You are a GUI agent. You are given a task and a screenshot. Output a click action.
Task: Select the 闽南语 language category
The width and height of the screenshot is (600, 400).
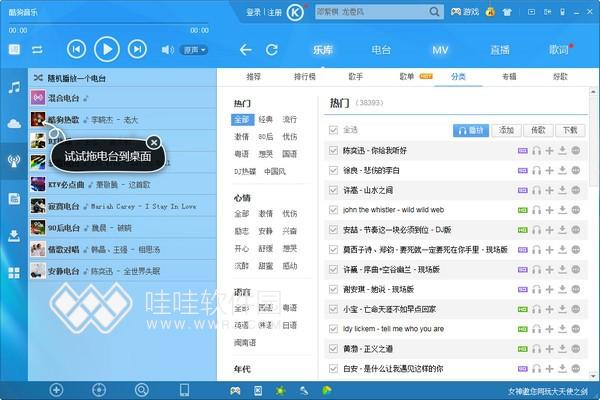pos(245,343)
